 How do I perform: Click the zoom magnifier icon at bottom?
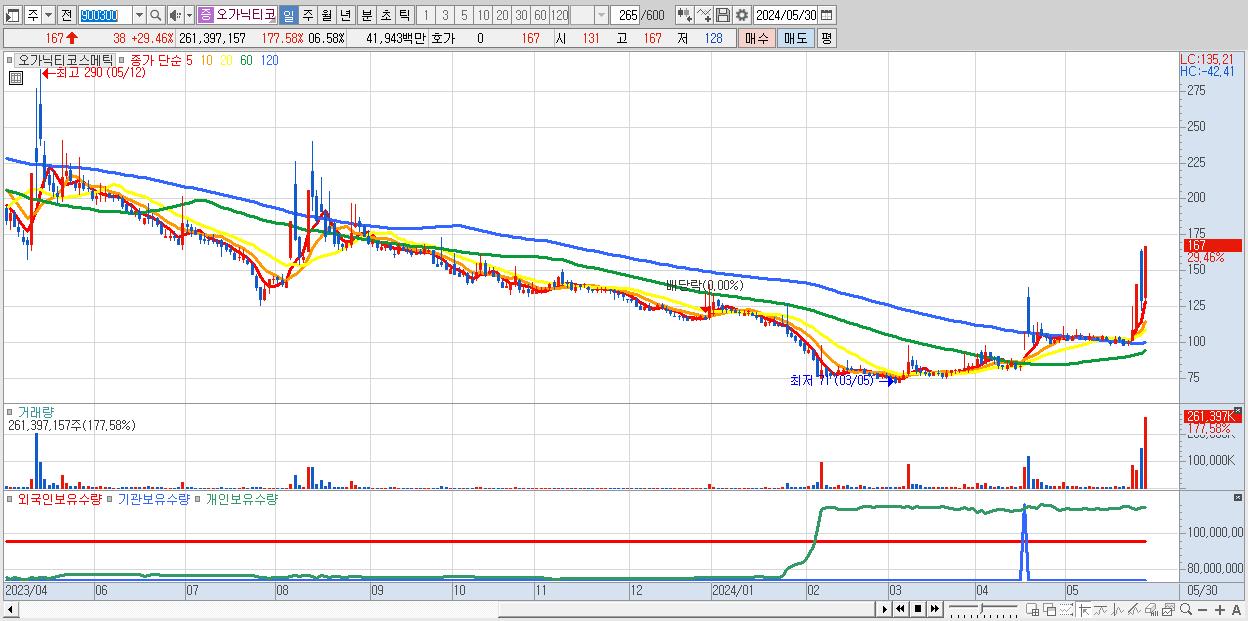(1185, 610)
